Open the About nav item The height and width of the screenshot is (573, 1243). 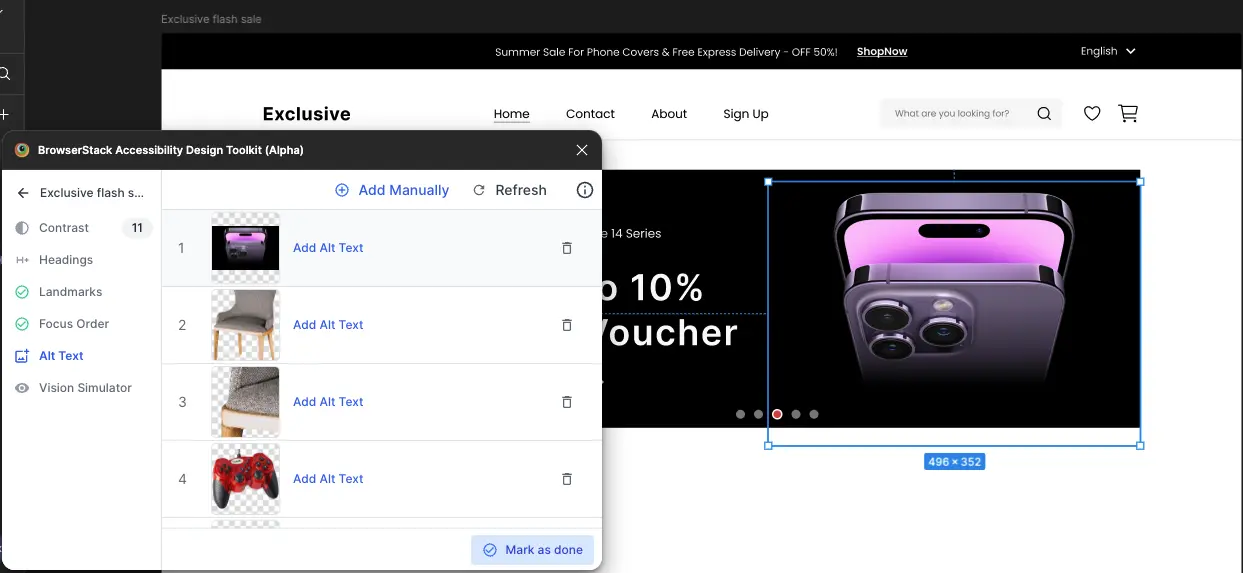(669, 114)
